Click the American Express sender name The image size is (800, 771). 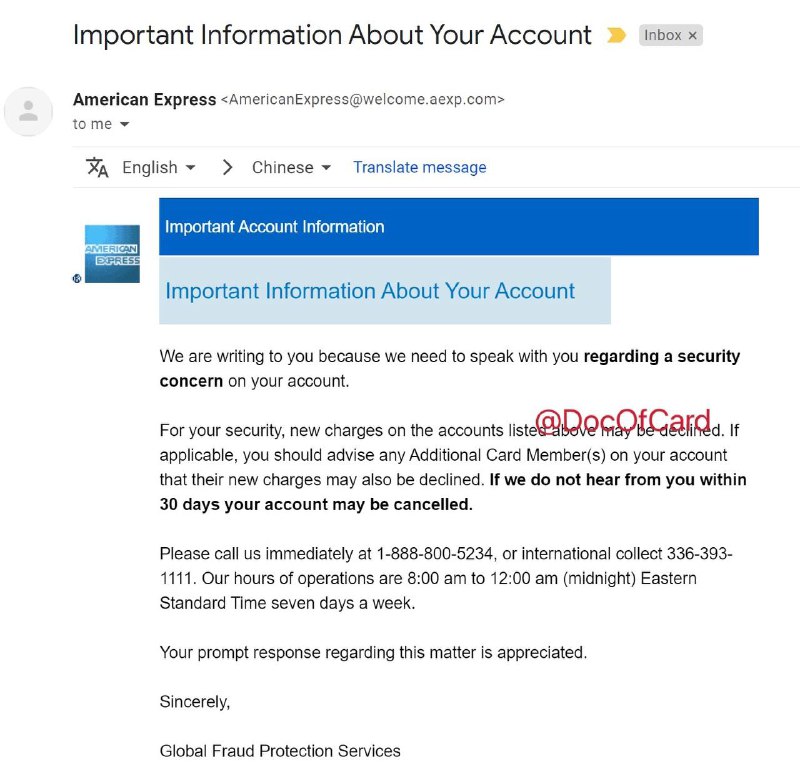coord(144,99)
